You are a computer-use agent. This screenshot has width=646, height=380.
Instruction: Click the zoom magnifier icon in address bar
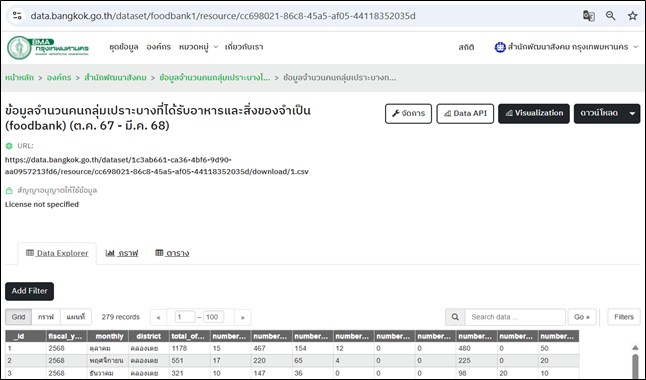click(x=611, y=16)
